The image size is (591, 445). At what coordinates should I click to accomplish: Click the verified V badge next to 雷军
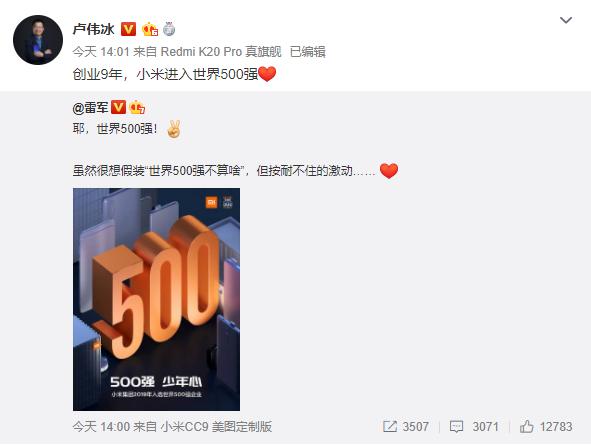(118, 107)
